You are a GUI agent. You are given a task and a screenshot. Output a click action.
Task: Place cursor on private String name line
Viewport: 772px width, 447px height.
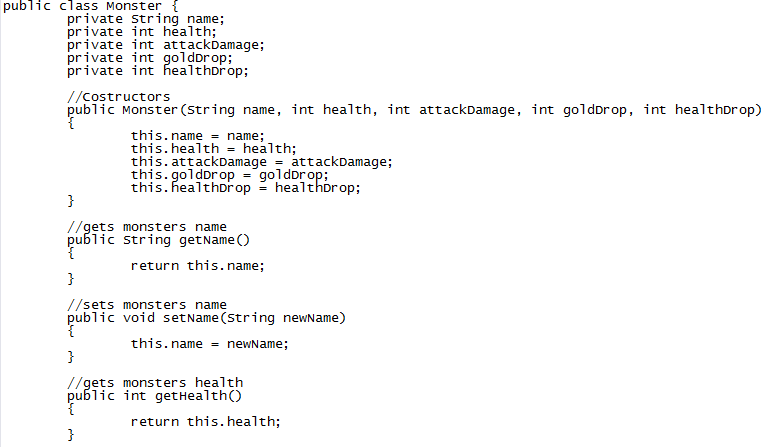[x=146, y=19]
